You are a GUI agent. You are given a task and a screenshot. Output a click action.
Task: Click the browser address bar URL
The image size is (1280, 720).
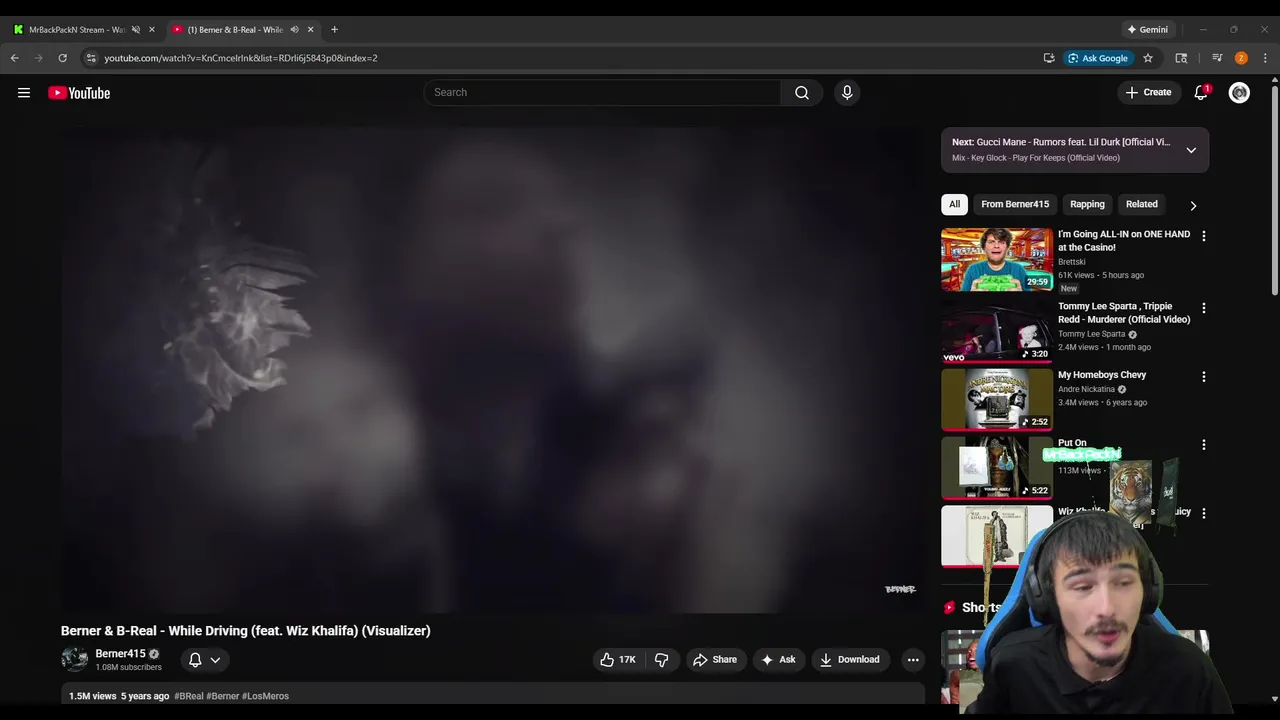tap(241, 58)
